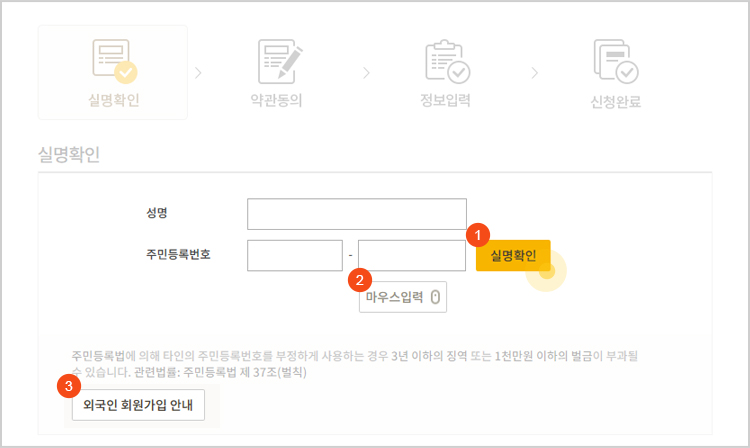Go to the 정보입력 step label
Viewport: 750px width, 448px height.
coord(445,101)
